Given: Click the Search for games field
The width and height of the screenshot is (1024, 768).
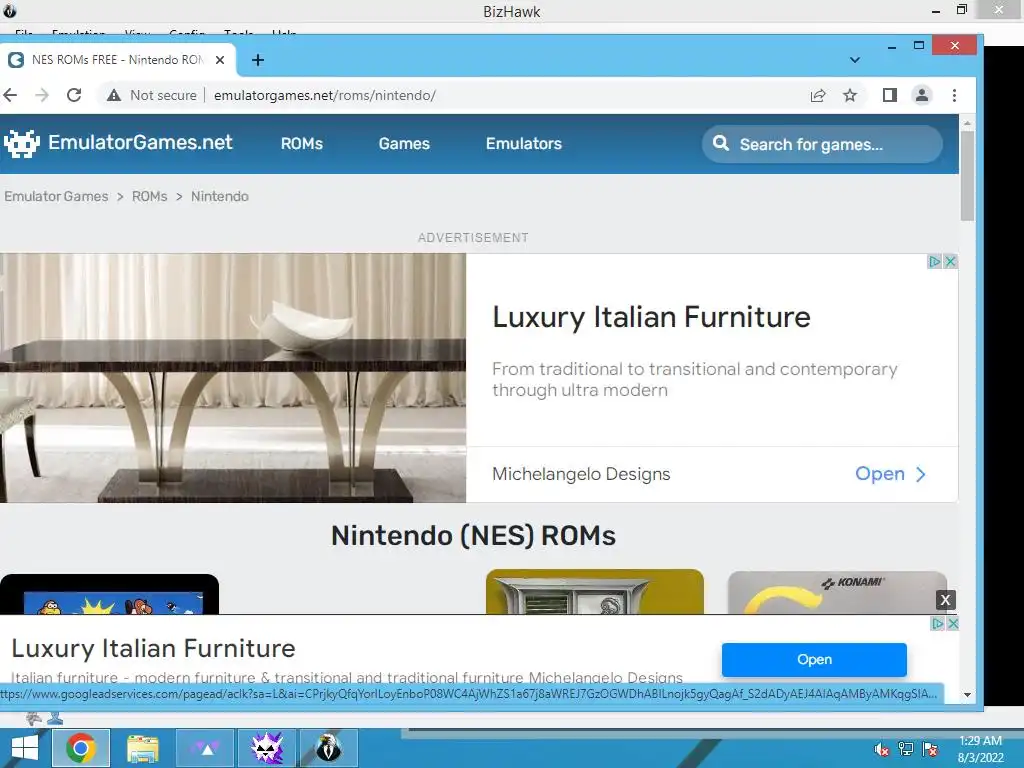Looking at the screenshot, I should pos(822,144).
